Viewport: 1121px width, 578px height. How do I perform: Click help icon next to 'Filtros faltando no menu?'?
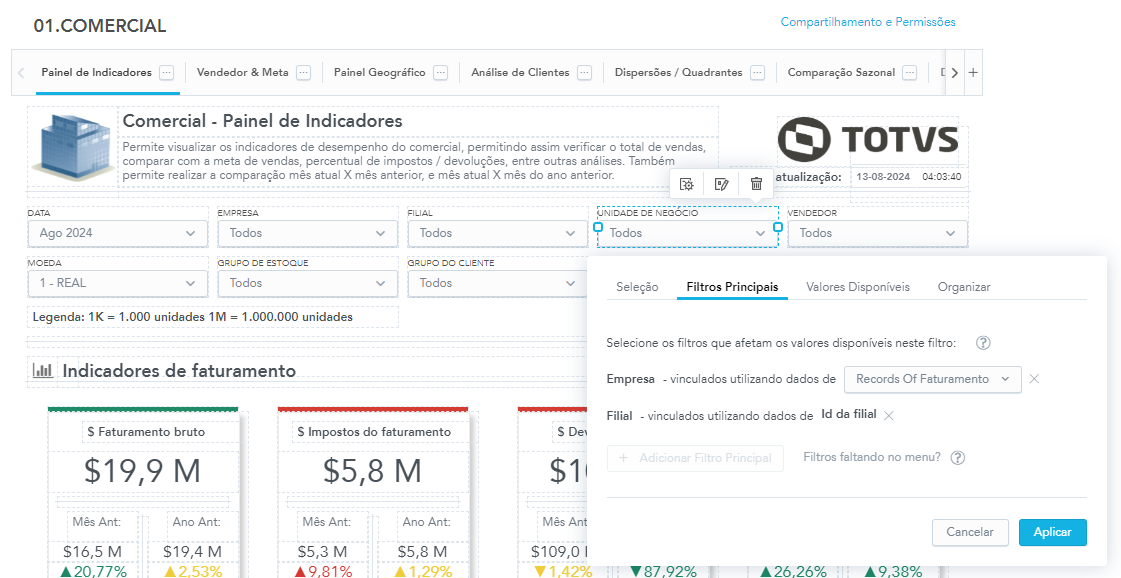(x=957, y=458)
